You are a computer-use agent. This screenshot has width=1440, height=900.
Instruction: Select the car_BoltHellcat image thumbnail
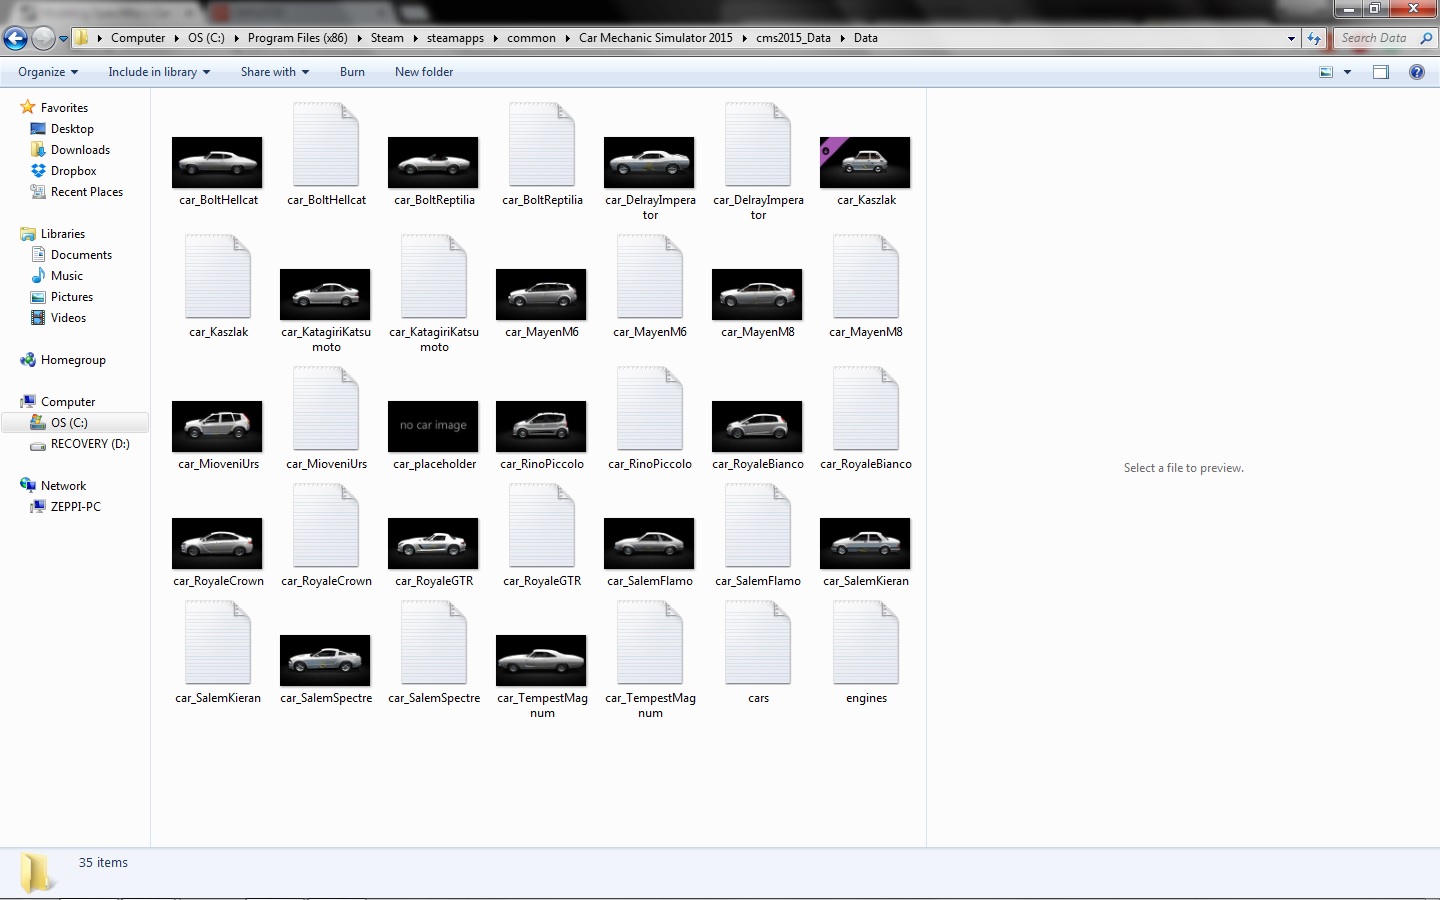[x=217, y=162]
